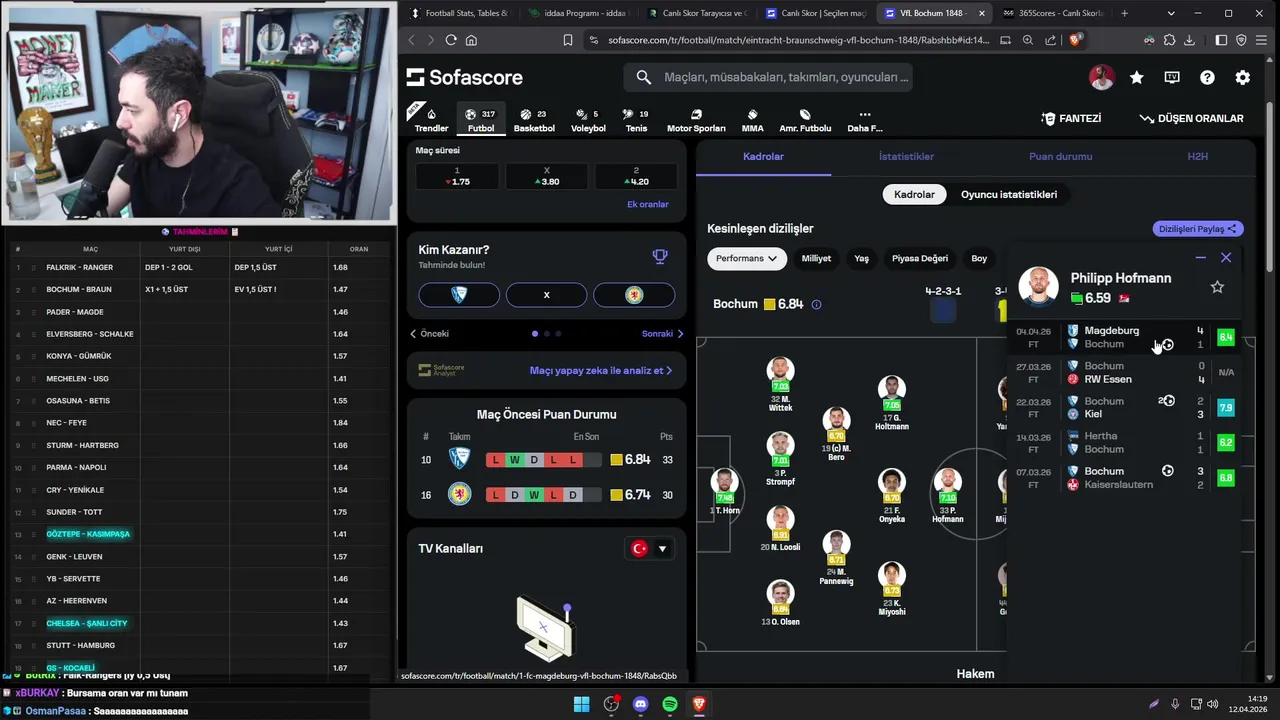Click the trophy icon in Kim Kazanır
Viewport: 1280px width, 720px height.
pos(660,256)
